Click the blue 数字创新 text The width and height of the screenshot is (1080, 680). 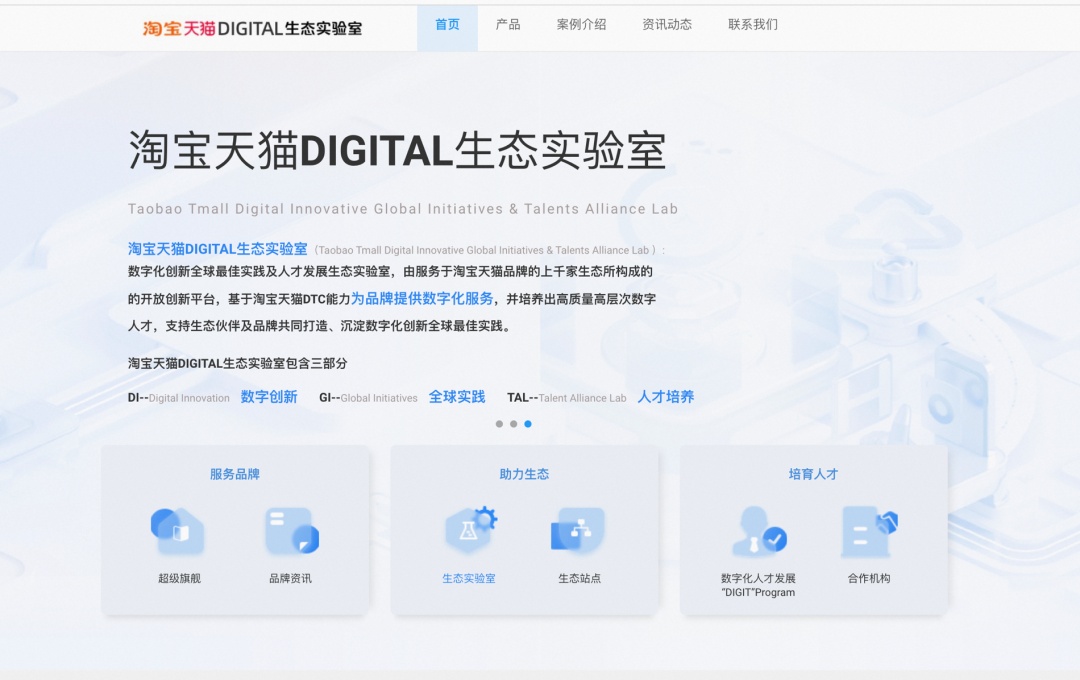[269, 397]
